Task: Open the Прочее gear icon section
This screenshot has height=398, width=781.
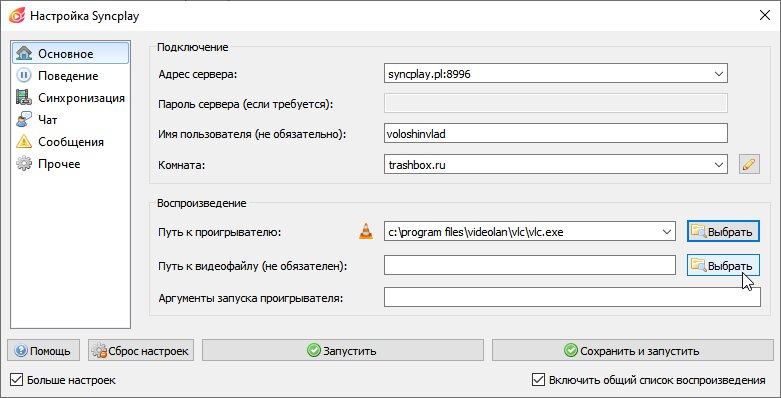Action: 24,164
